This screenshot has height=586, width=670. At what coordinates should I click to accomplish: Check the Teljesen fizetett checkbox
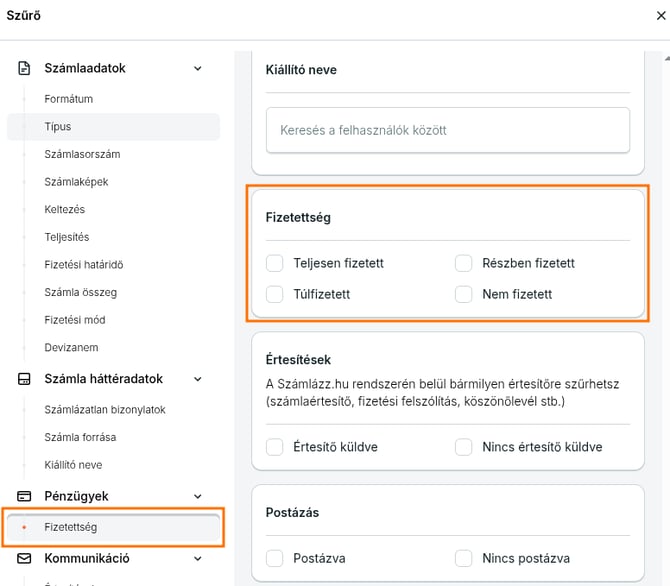pos(275,263)
